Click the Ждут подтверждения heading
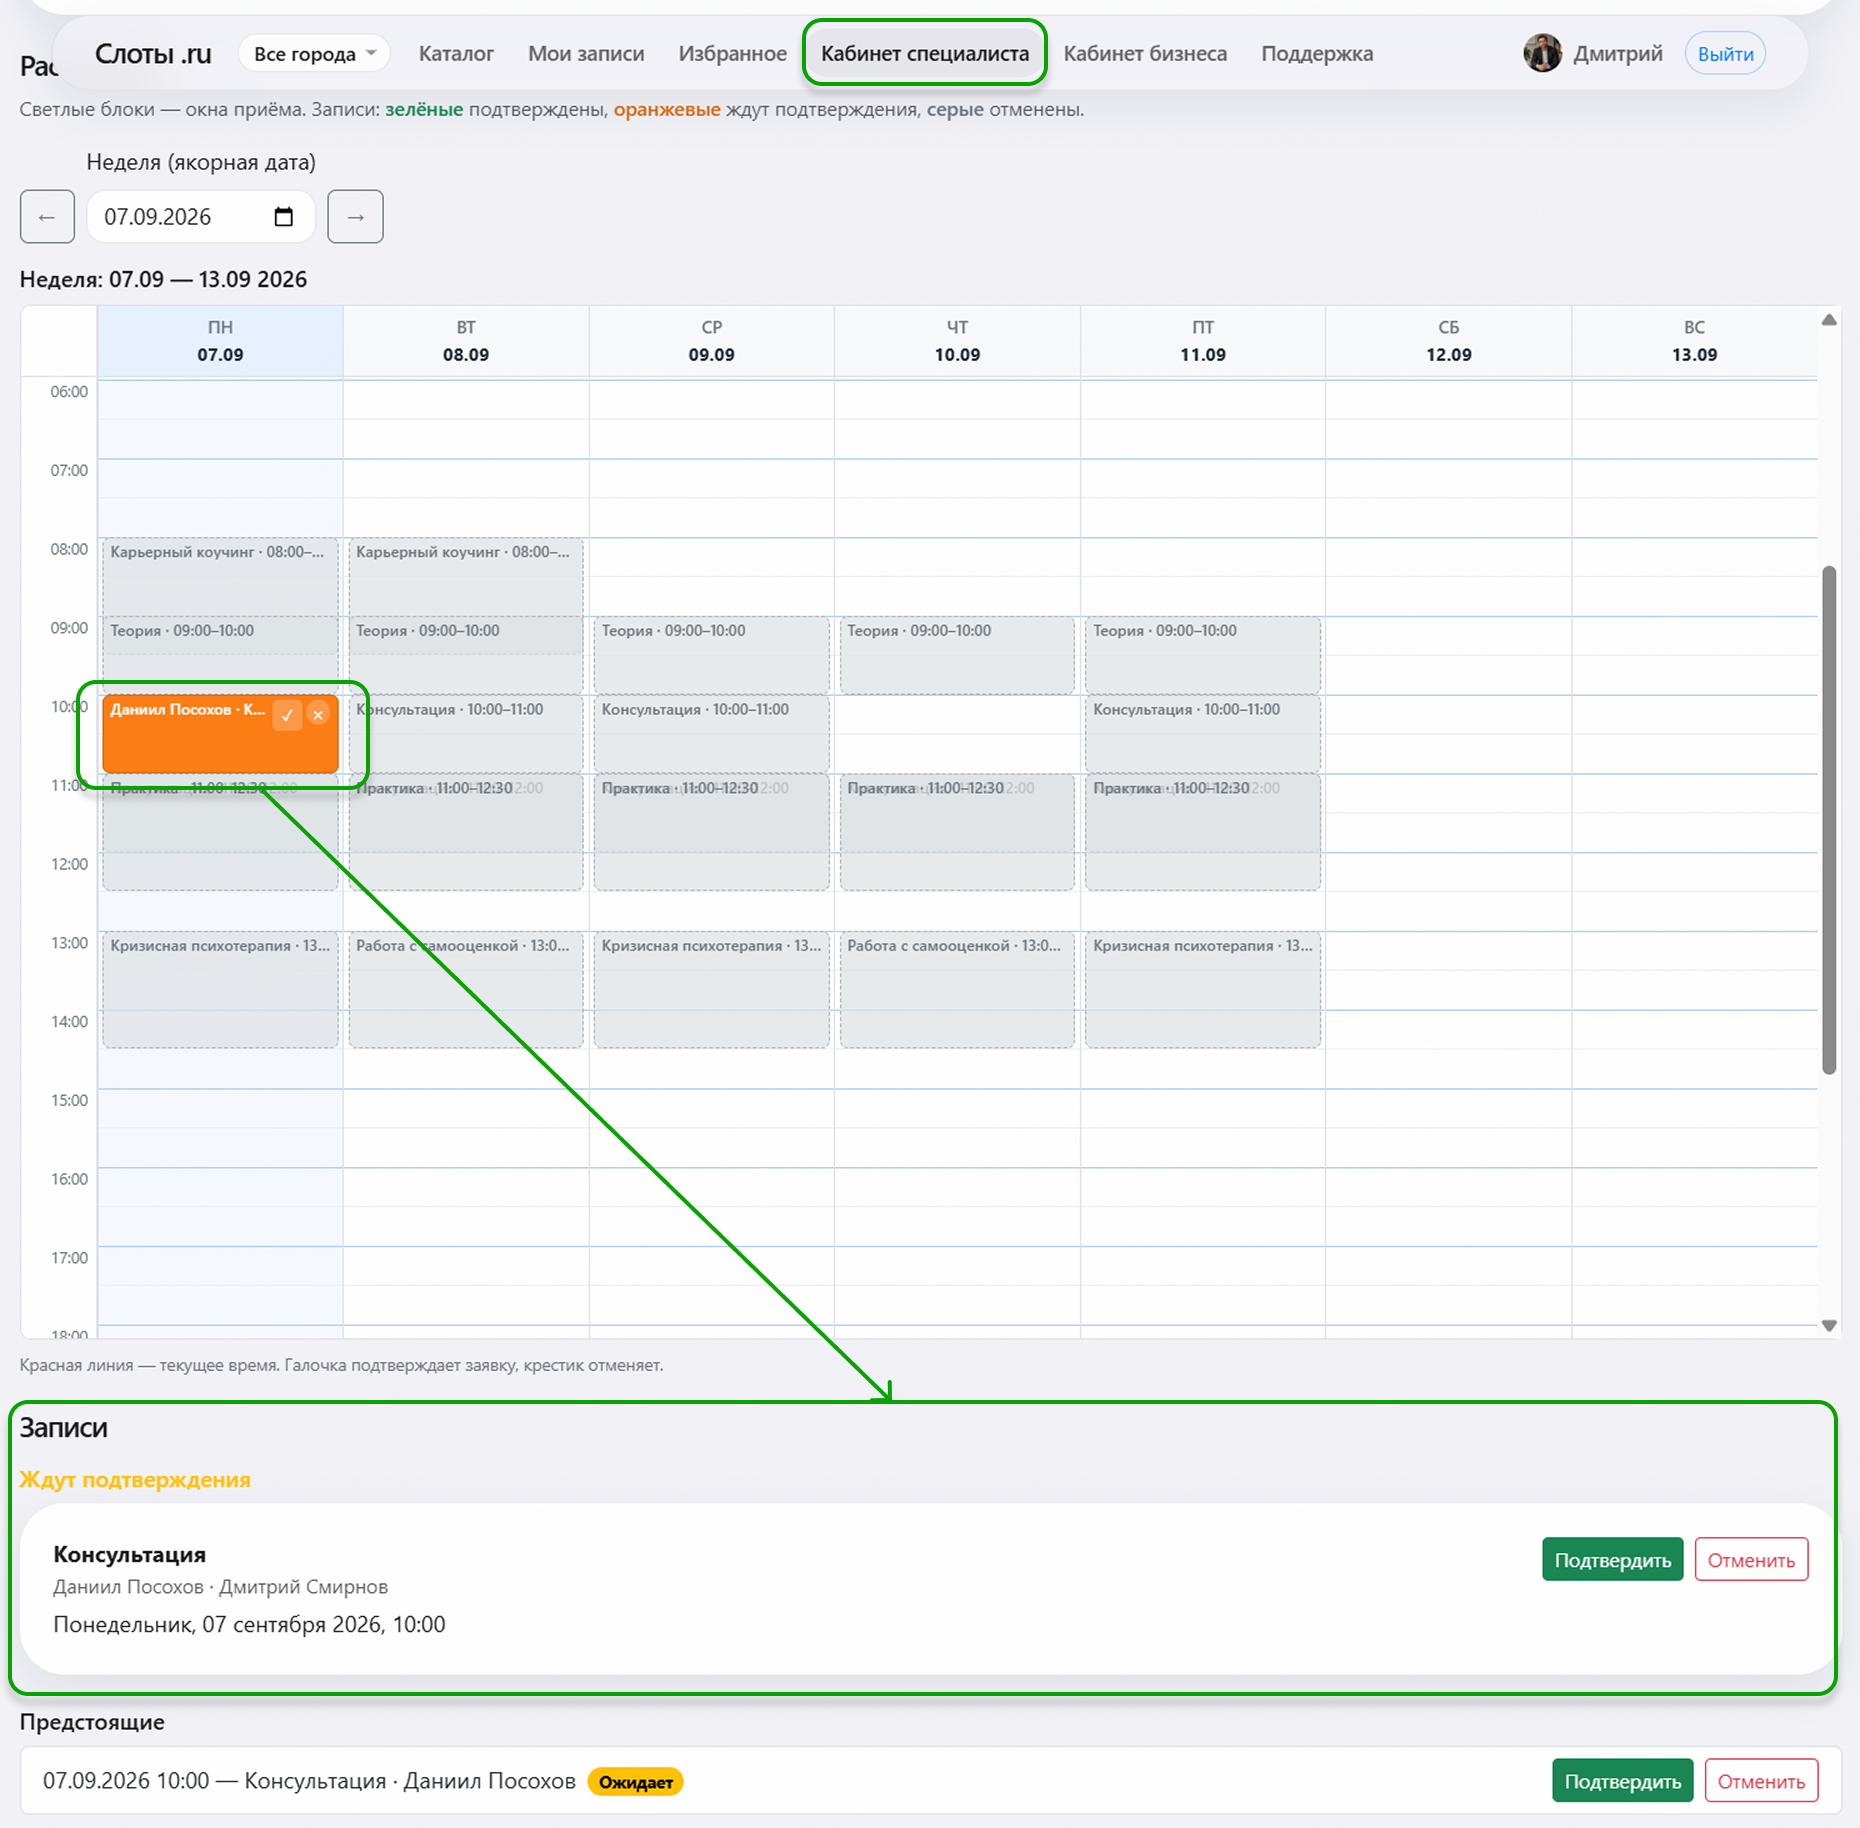1860x1828 pixels. (135, 1479)
